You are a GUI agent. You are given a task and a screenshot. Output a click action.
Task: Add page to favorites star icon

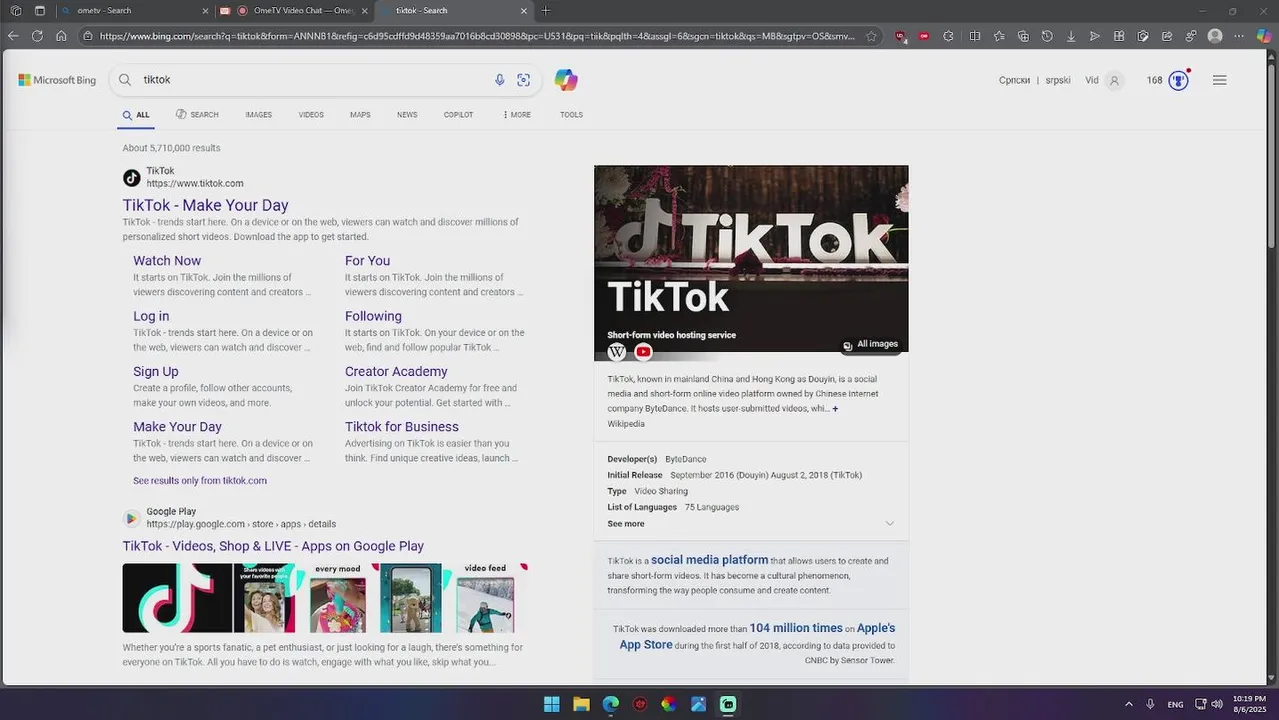pyautogui.click(x=871, y=36)
